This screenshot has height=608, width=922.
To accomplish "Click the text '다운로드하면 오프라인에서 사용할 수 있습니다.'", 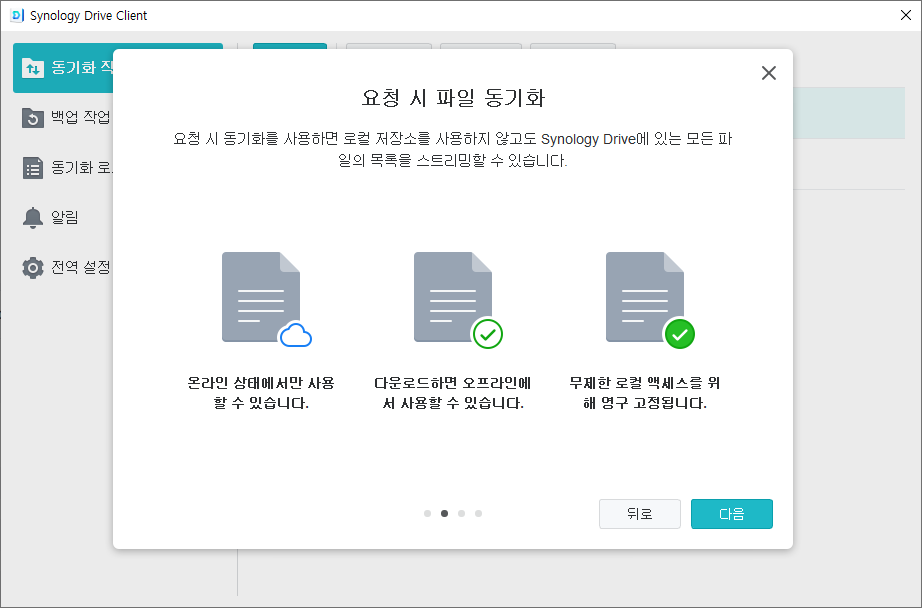I will click(x=453, y=393).
